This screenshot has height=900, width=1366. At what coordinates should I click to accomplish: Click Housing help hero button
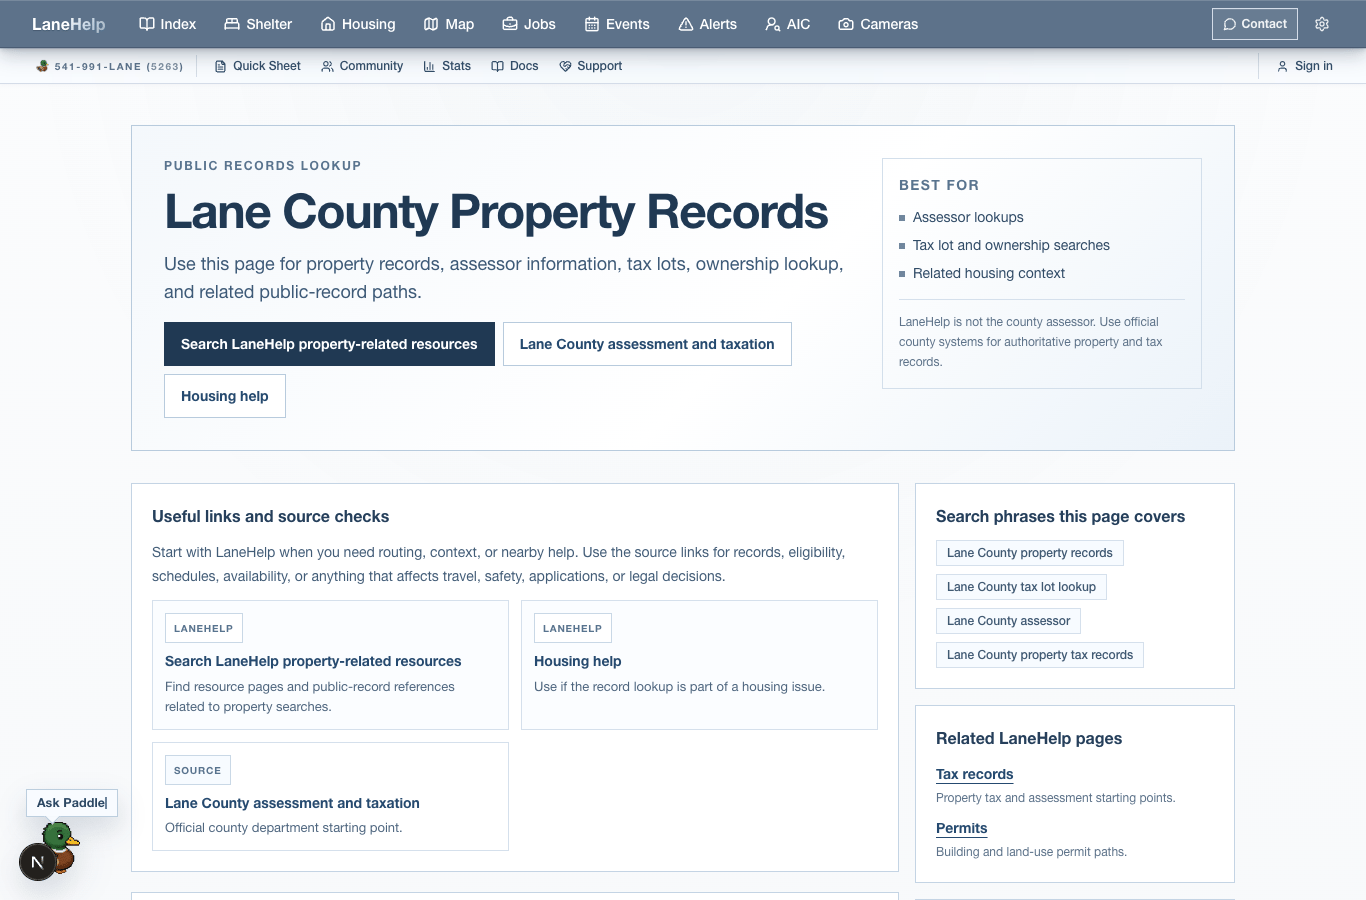point(225,396)
